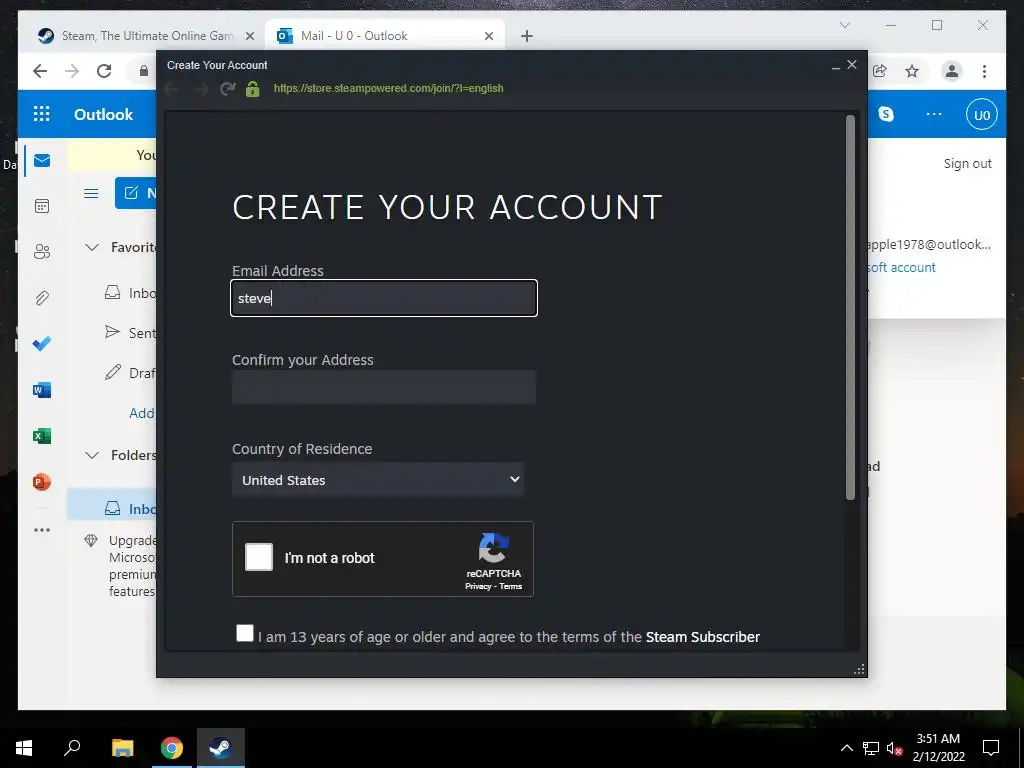Collapse Folders section in Outlook
Screen dimensions: 1024x768
tap(92, 455)
